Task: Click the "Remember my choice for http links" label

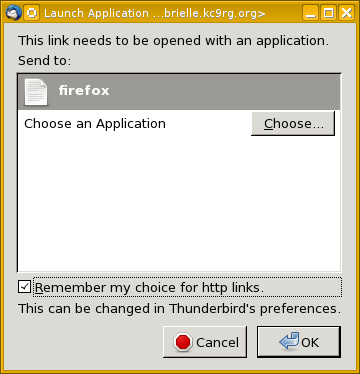Action: [x=149, y=287]
